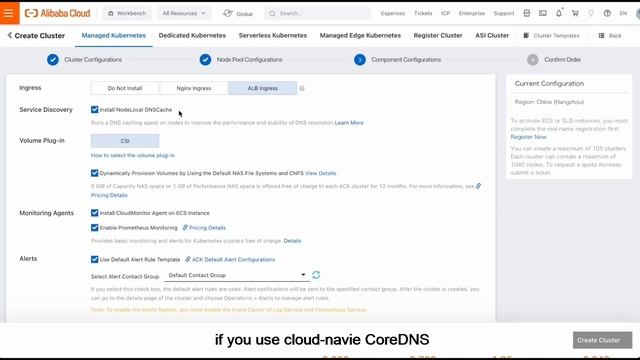This screenshot has width=640, height=360.
Task: Open the notification bell
Action: pos(559,13)
